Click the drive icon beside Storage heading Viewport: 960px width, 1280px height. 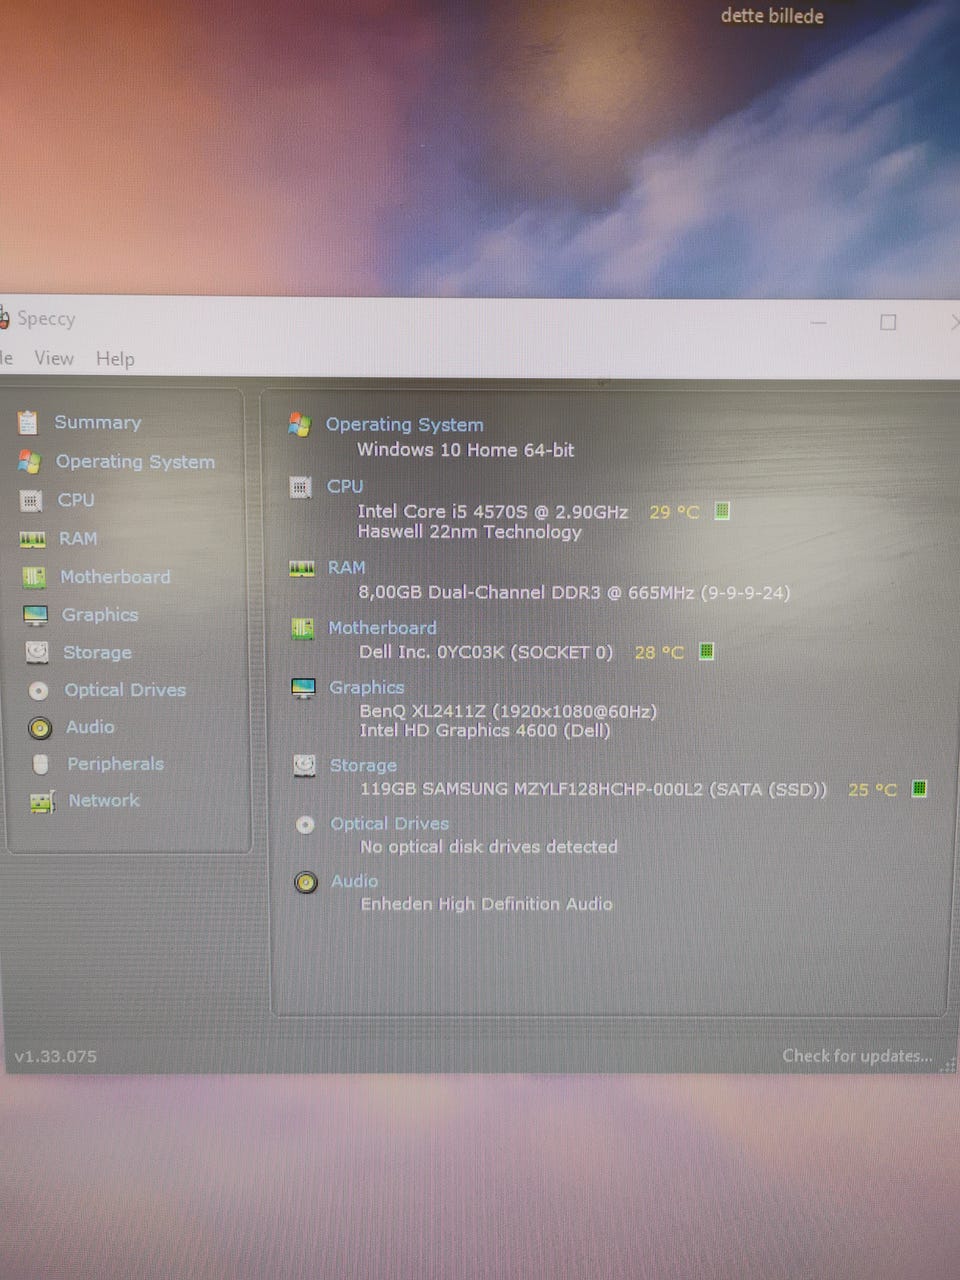305,766
